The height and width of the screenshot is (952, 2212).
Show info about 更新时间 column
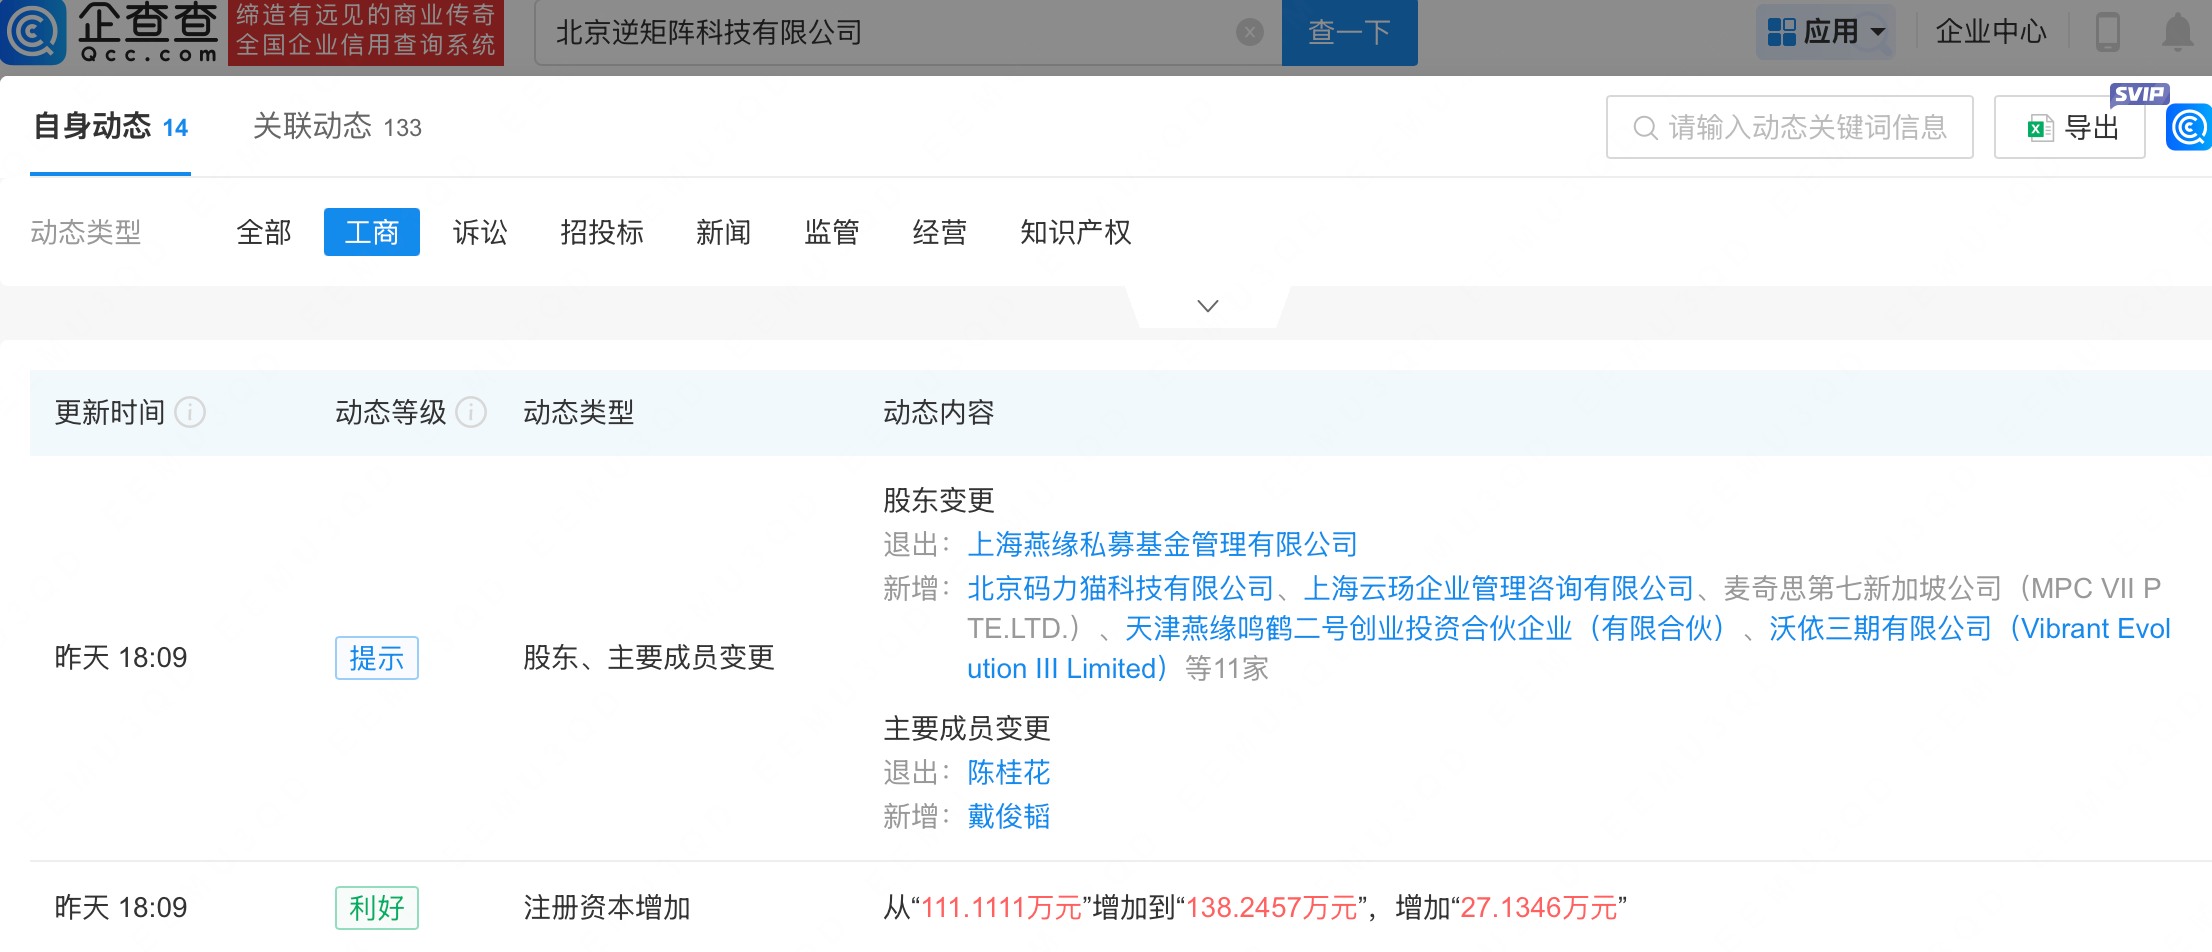[190, 412]
